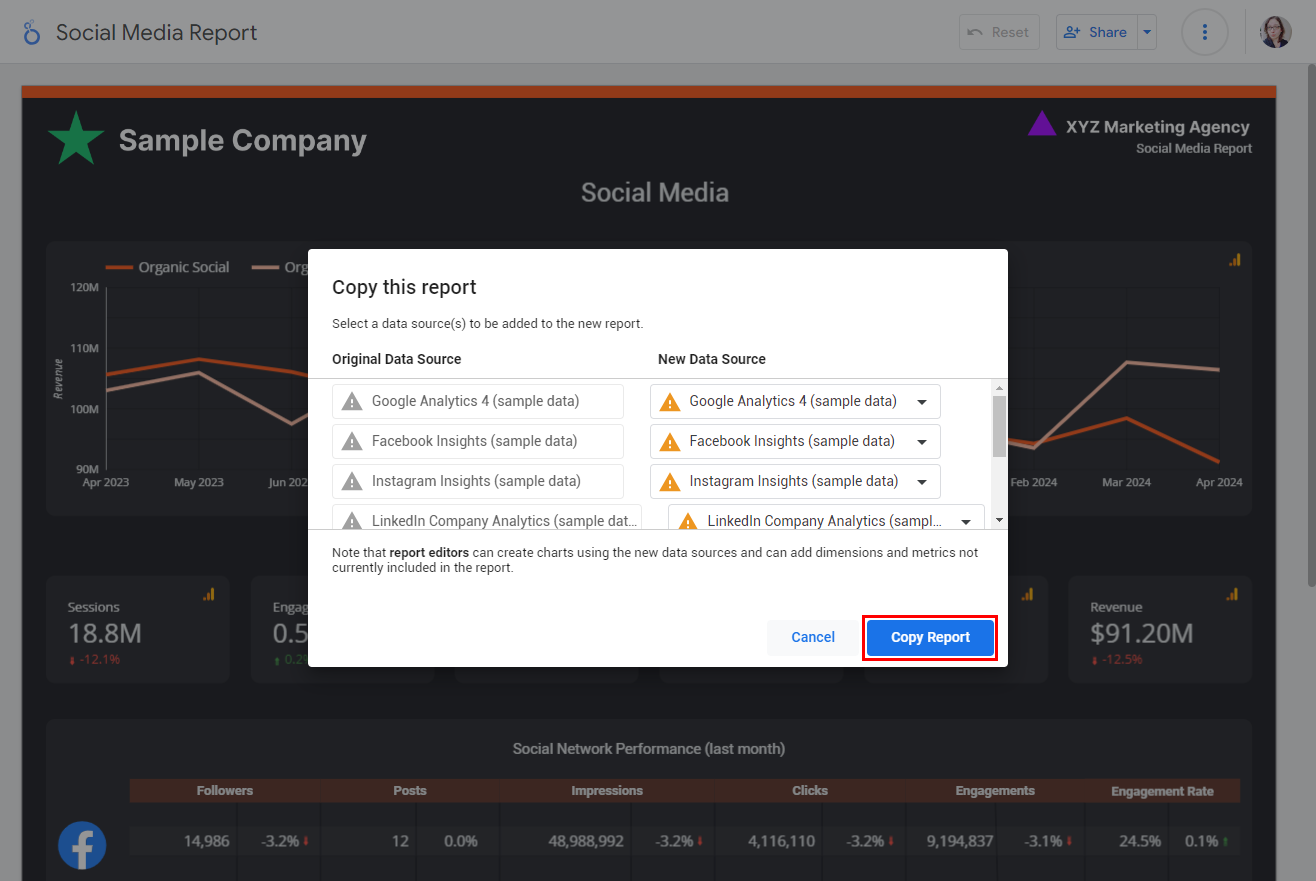This screenshot has height=881, width=1316.
Task: Click the purple triangle agency logo
Action: (x=1042, y=124)
